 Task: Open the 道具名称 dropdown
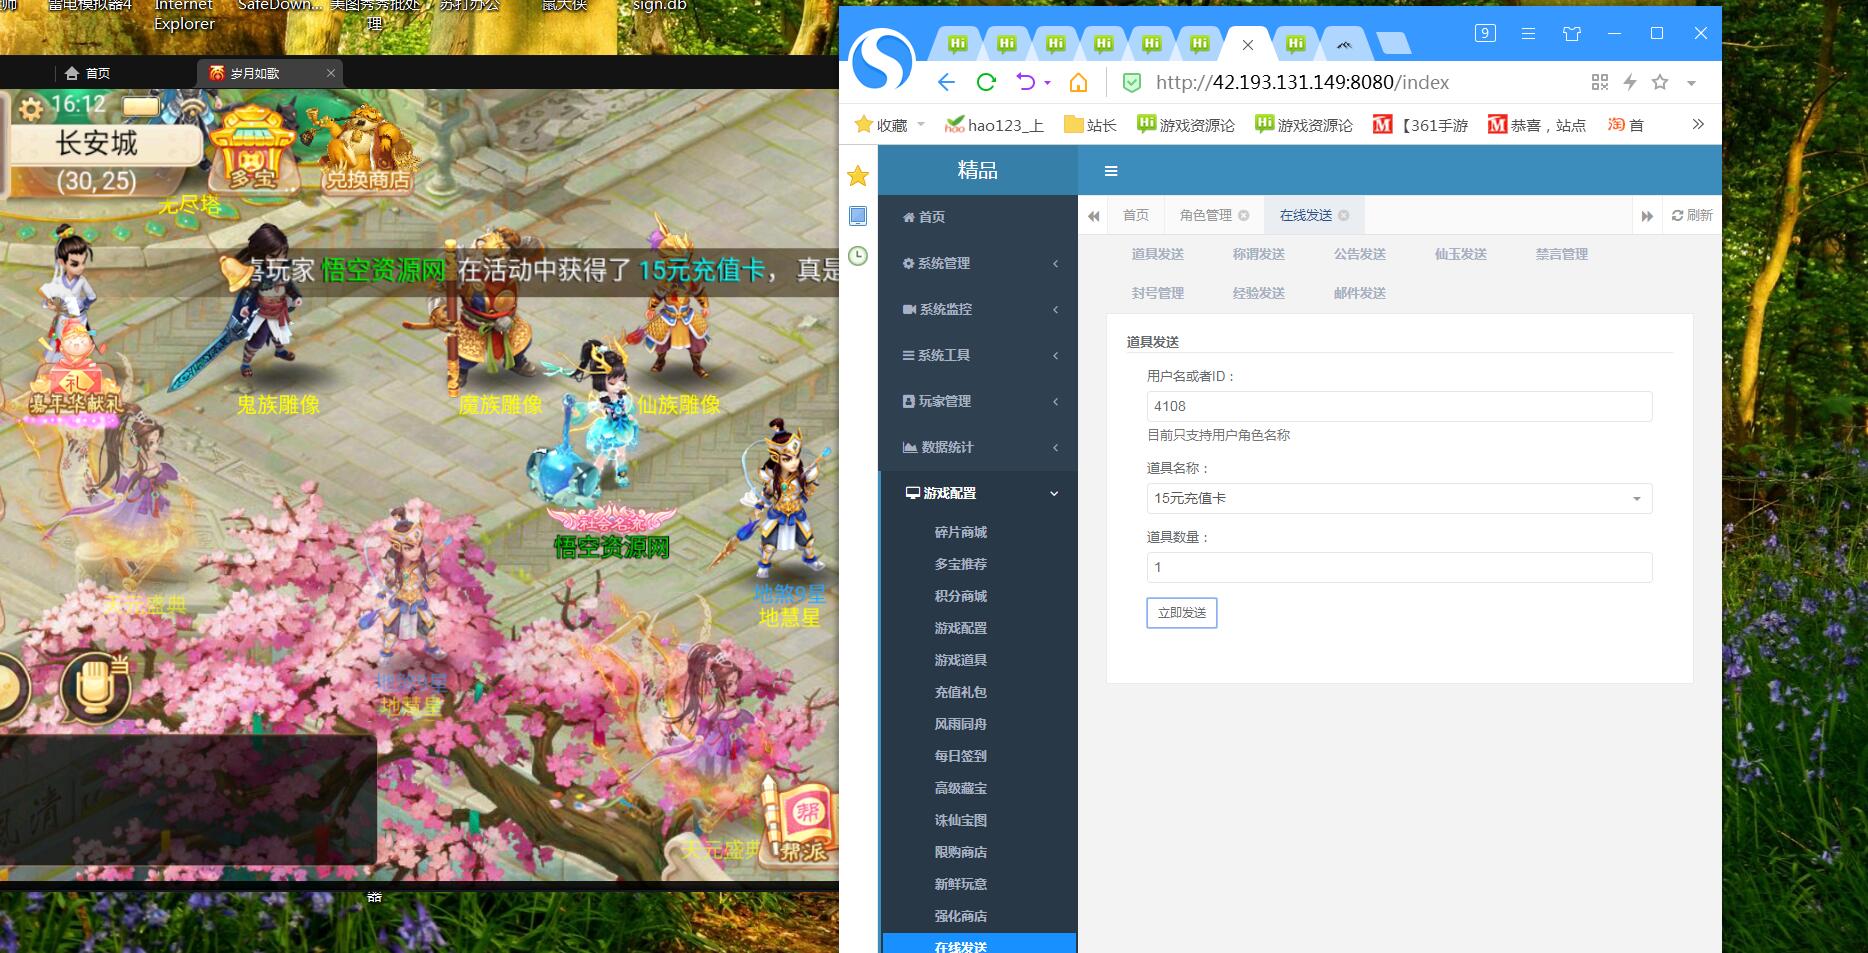click(x=1399, y=498)
